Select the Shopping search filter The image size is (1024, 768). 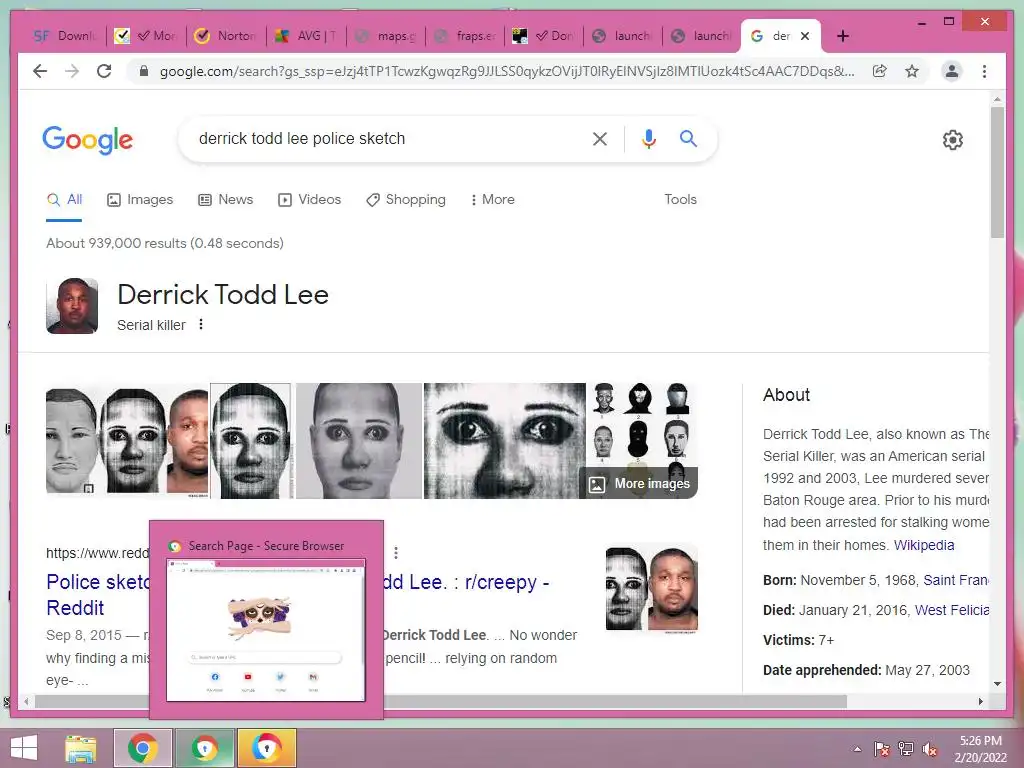coord(406,200)
